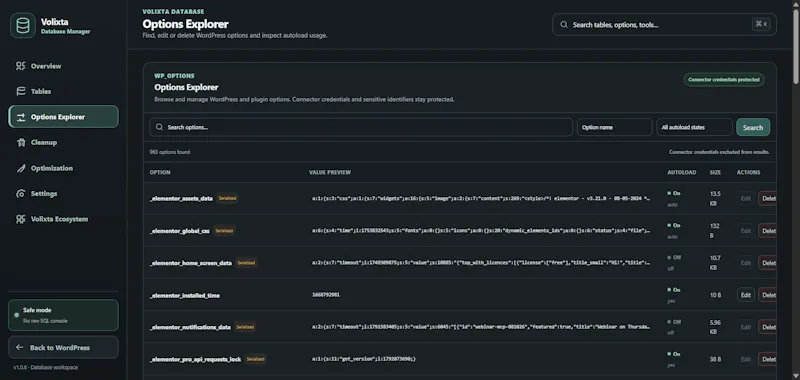This screenshot has height=380, width=800.
Task: Click the Serialized tag on _elementor_home_screen_data
Action: click(x=246, y=263)
